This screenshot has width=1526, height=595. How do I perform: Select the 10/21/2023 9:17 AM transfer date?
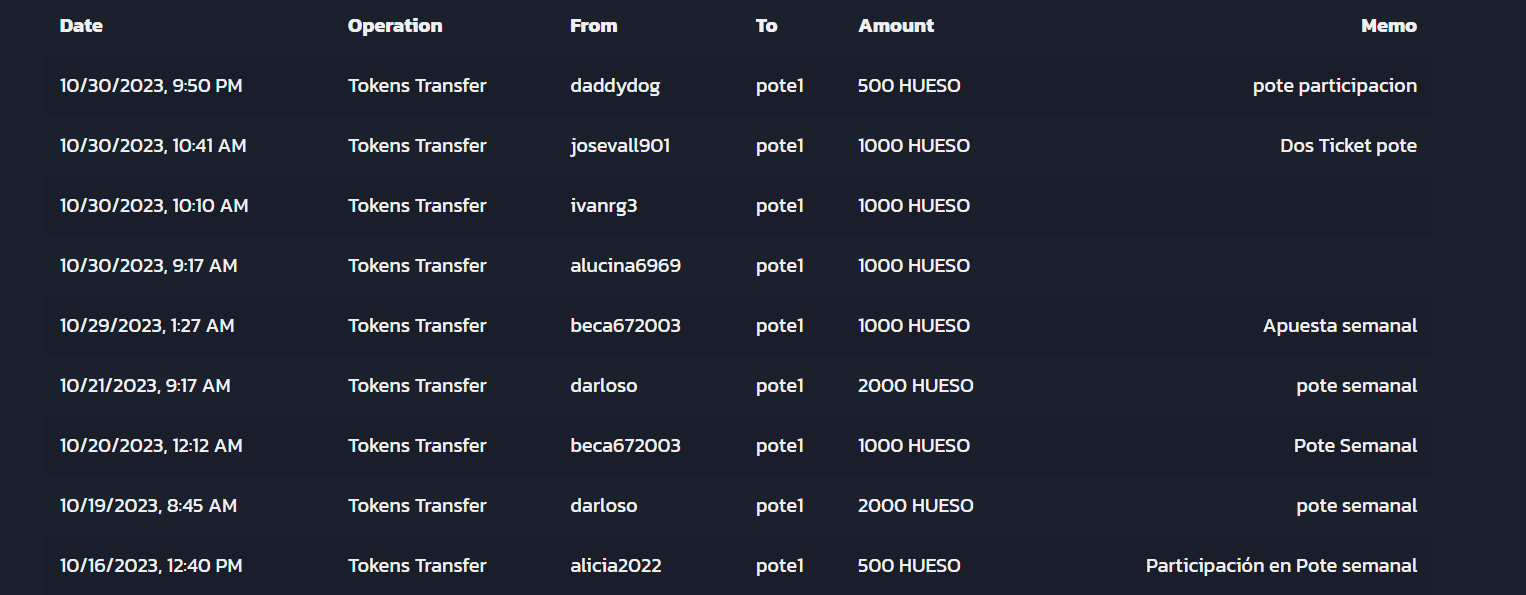[x=145, y=386]
